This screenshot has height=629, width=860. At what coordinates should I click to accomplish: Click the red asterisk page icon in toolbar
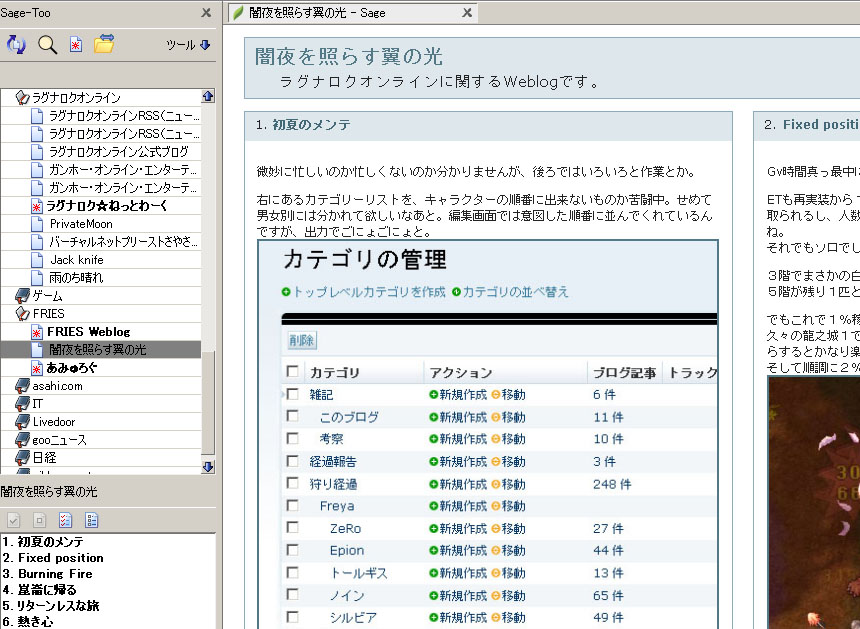(x=76, y=44)
